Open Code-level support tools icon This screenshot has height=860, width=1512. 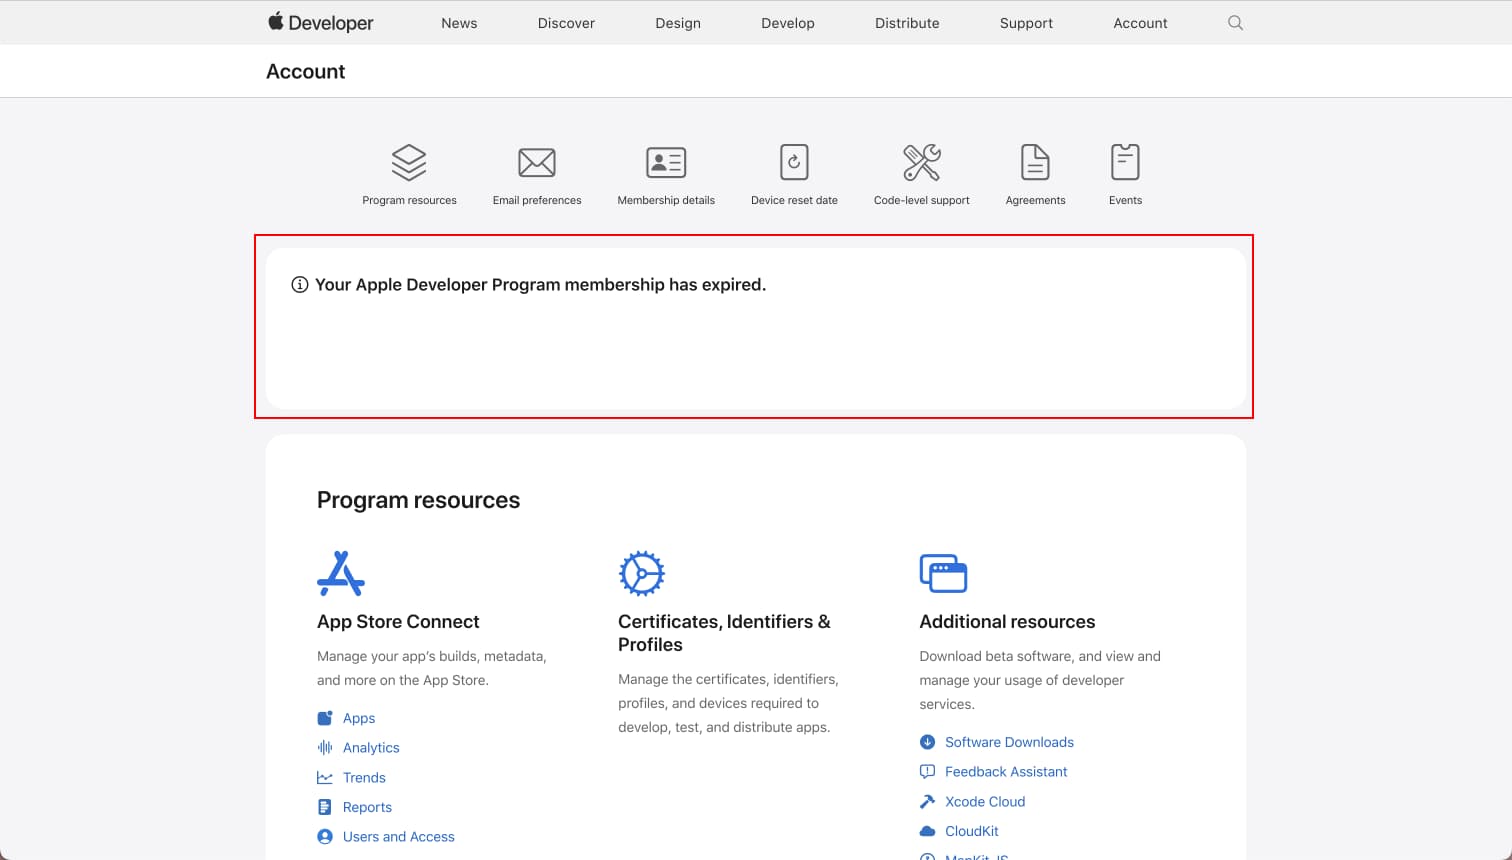[x=921, y=162]
